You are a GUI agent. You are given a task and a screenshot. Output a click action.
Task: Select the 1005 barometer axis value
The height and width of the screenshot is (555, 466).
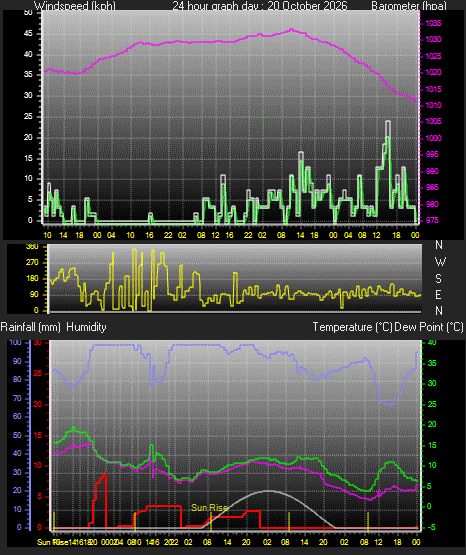[x=433, y=121]
